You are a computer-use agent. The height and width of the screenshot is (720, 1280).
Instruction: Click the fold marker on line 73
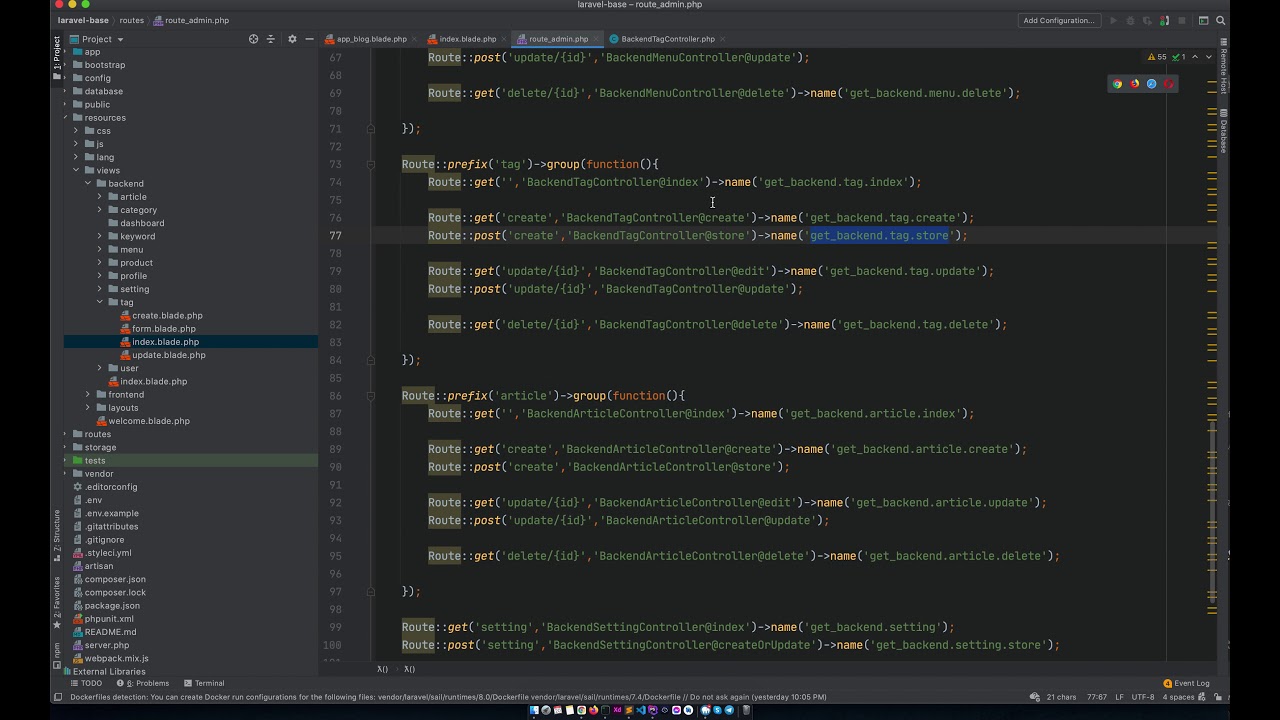370,164
